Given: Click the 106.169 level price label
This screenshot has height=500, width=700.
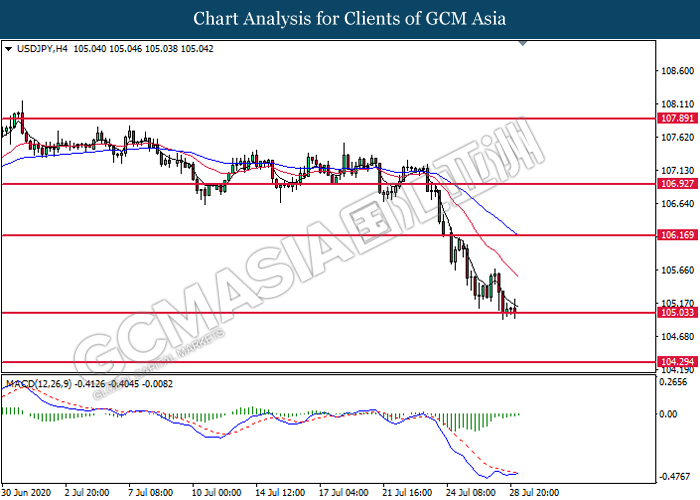Looking at the screenshot, I should (677, 235).
